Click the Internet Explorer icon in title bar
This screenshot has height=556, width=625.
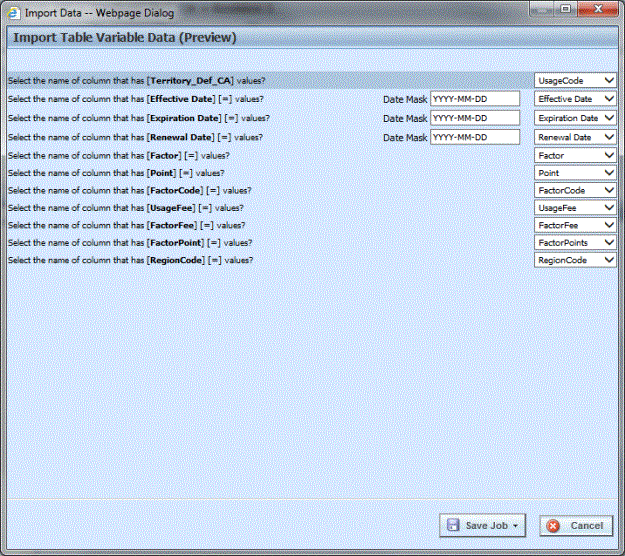(13, 13)
